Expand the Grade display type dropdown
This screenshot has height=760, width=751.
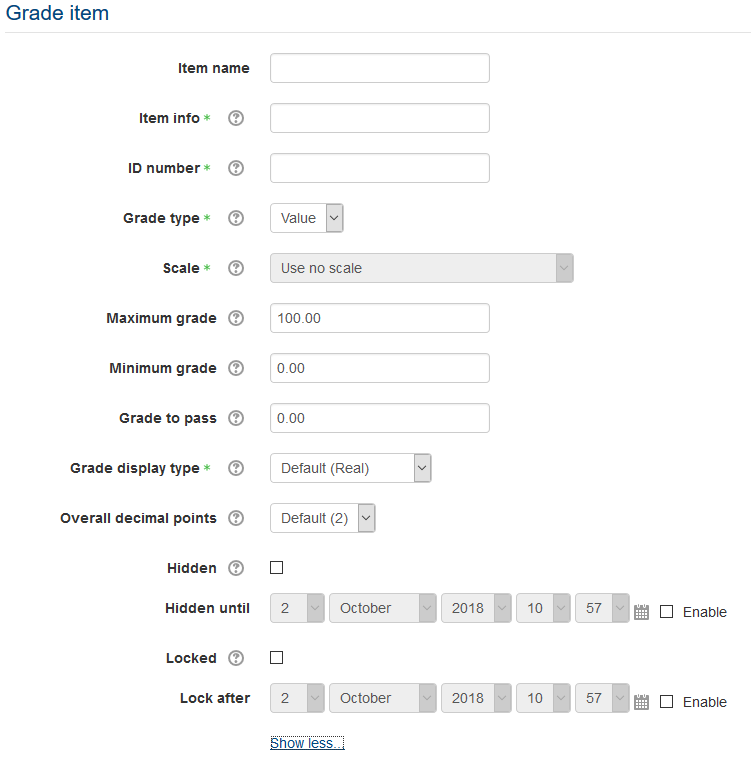click(x=350, y=468)
